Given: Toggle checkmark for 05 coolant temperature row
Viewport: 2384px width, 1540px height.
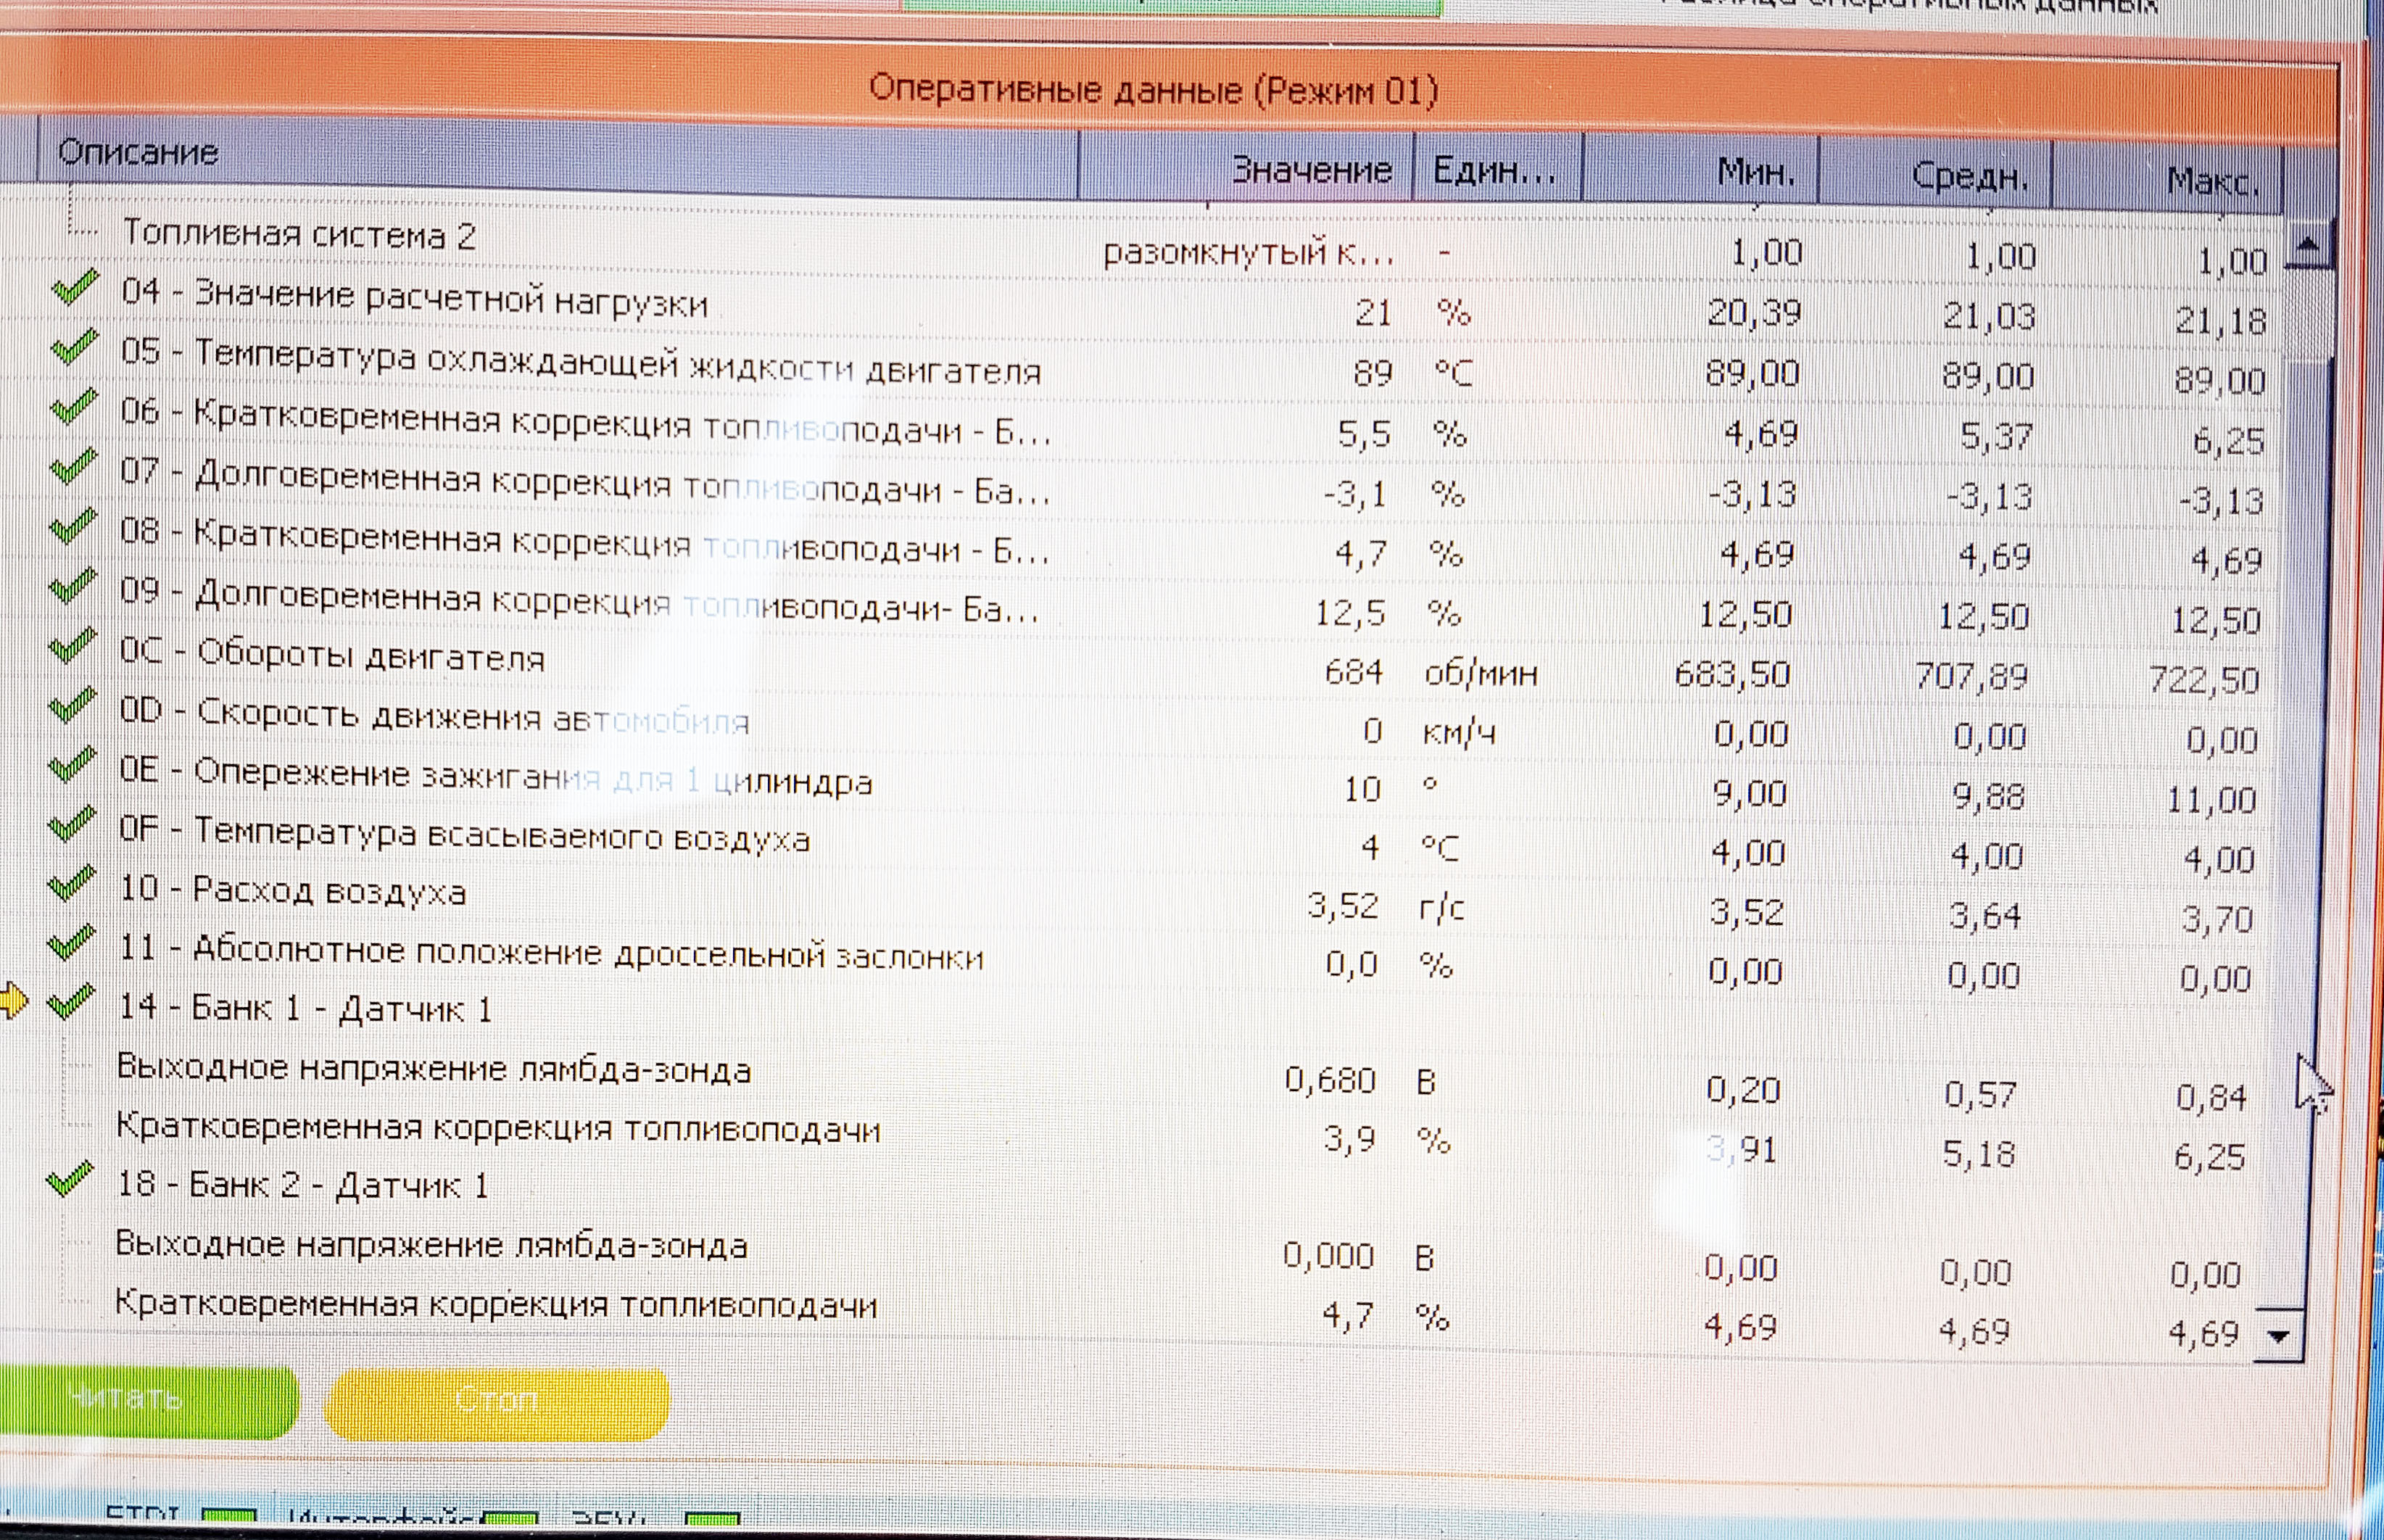Looking at the screenshot, I should point(73,349).
